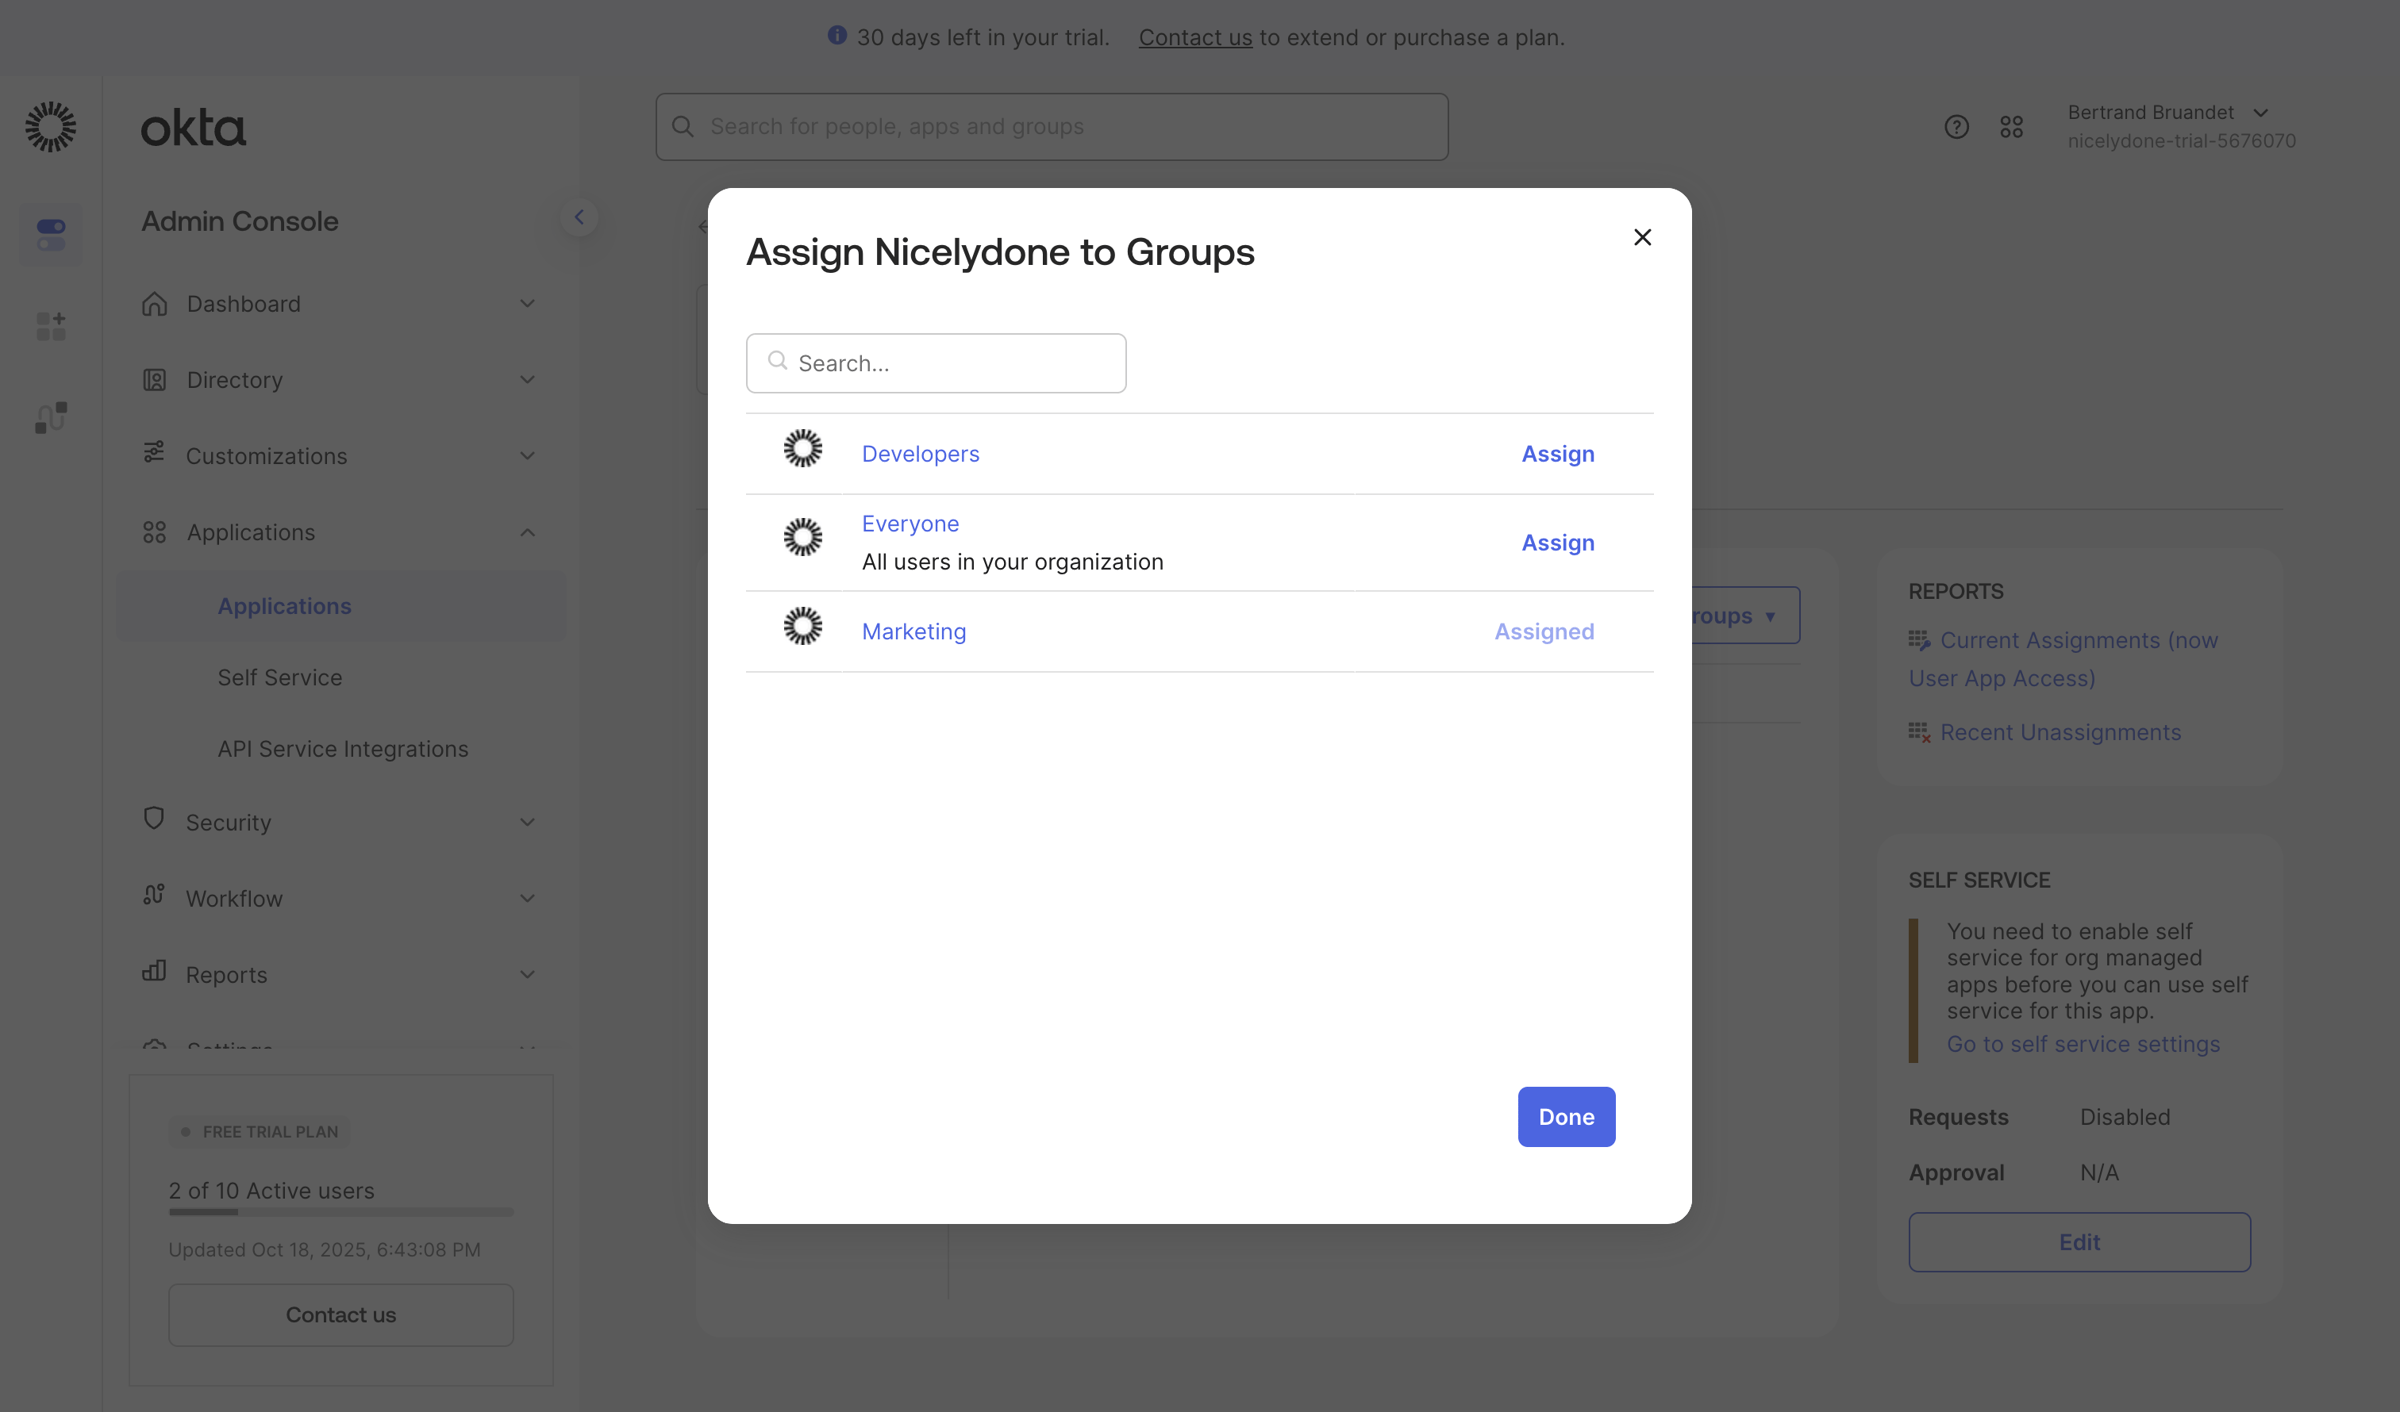Assign the Everyone group

(1557, 543)
